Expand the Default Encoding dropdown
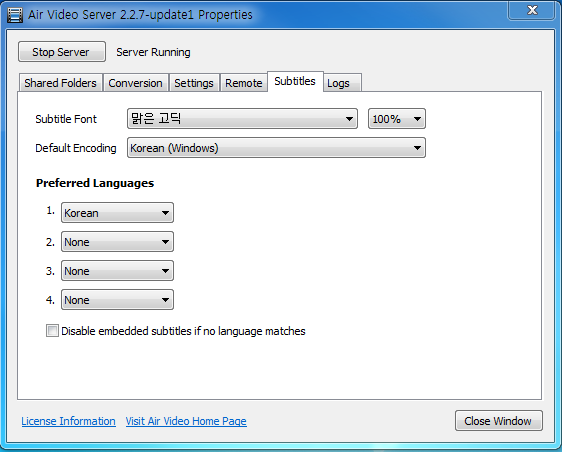Viewport: 562px width, 452px height. [276, 148]
